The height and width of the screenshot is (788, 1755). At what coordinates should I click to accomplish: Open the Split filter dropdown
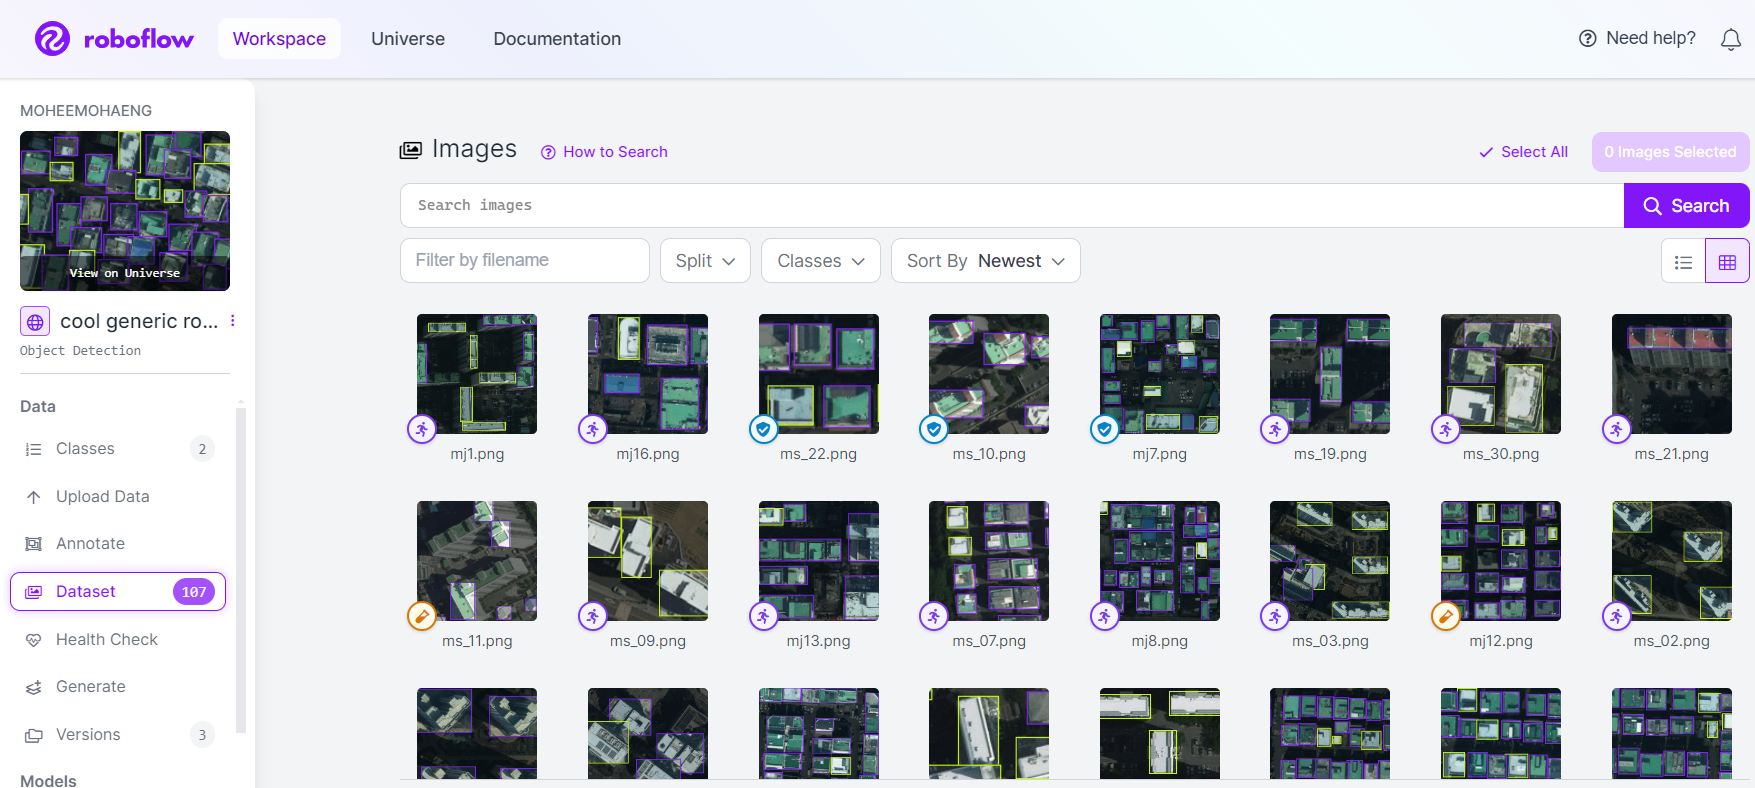[x=705, y=261]
